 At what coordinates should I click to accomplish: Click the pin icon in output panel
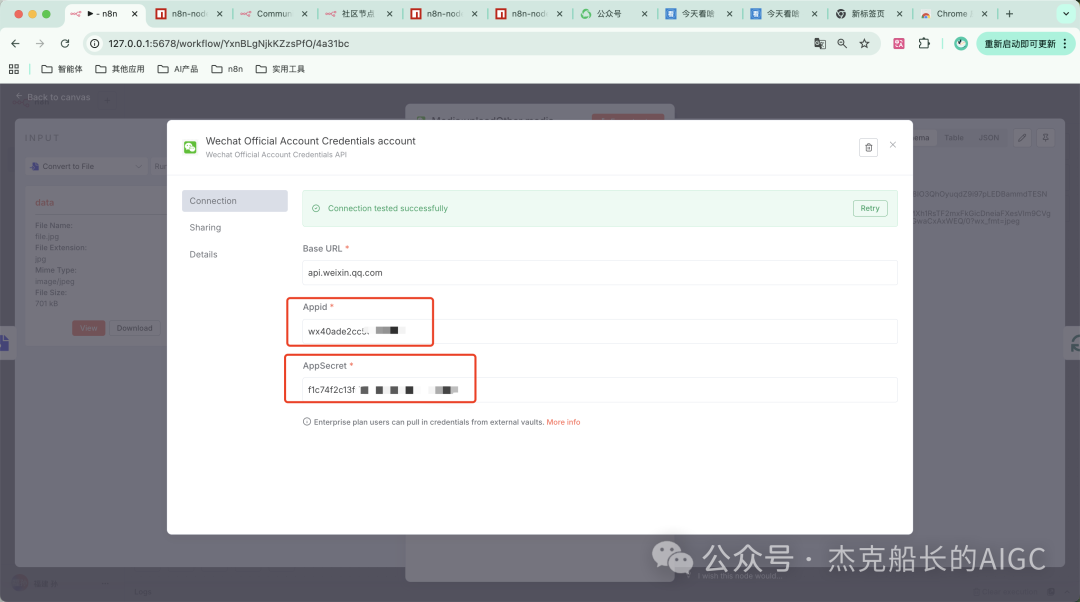click(1046, 138)
